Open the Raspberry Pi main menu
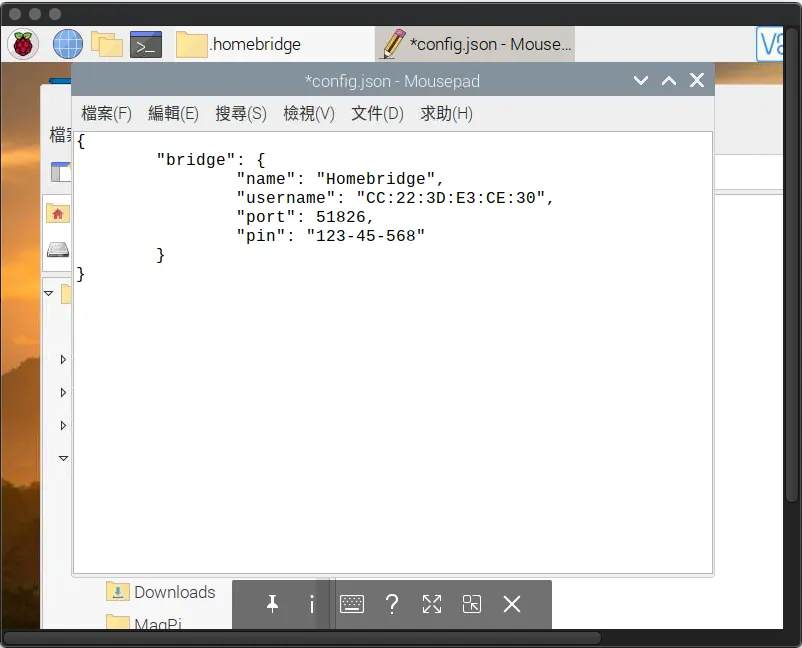Viewport: 802px width, 648px height. coord(23,44)
